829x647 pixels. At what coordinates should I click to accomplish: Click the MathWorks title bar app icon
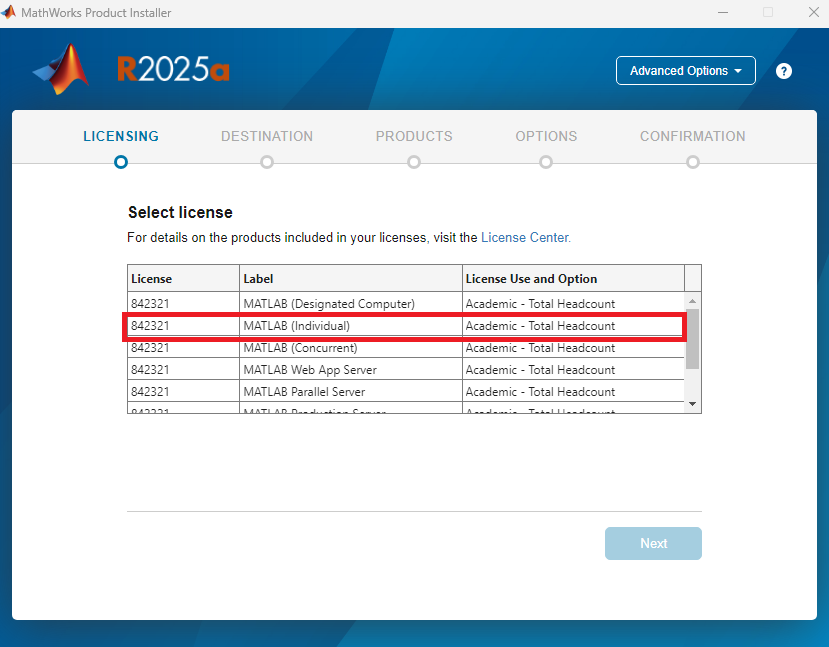(x=11, y=12)
